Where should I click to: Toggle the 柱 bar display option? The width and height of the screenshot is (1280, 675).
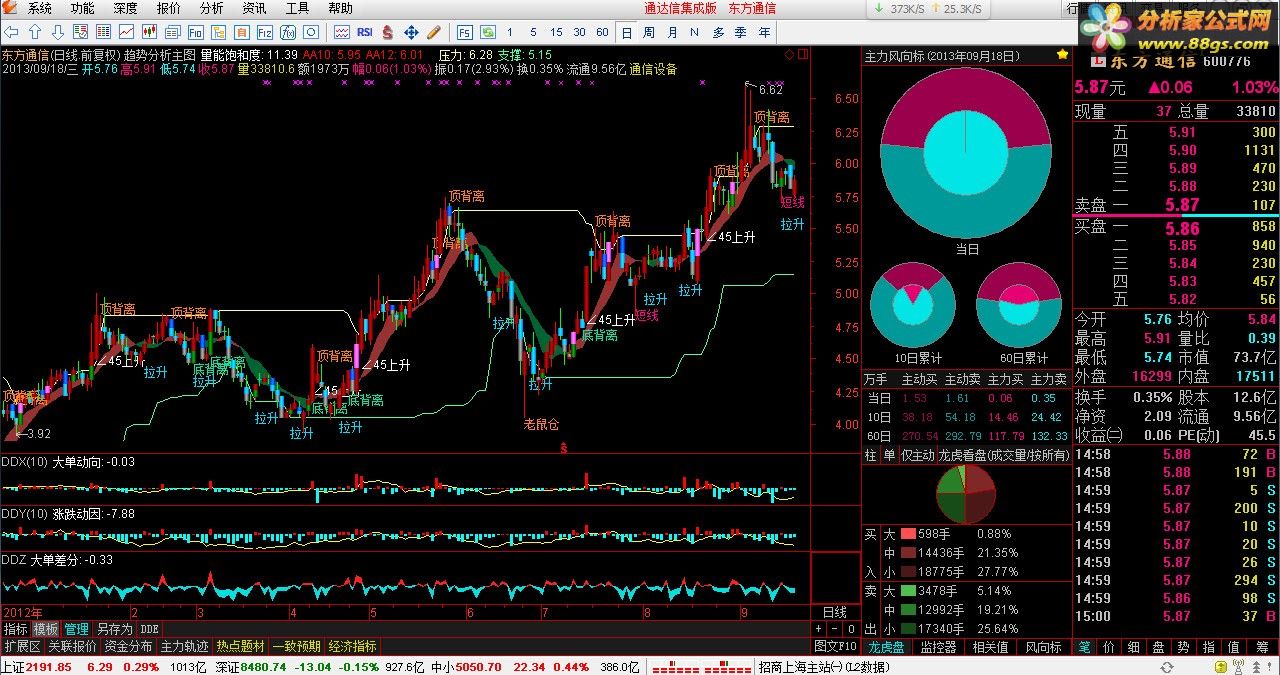(871, 455)
